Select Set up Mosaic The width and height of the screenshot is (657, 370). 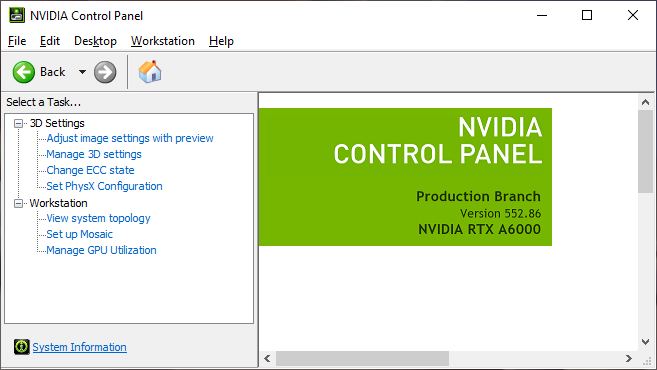(x=80, y=234)
